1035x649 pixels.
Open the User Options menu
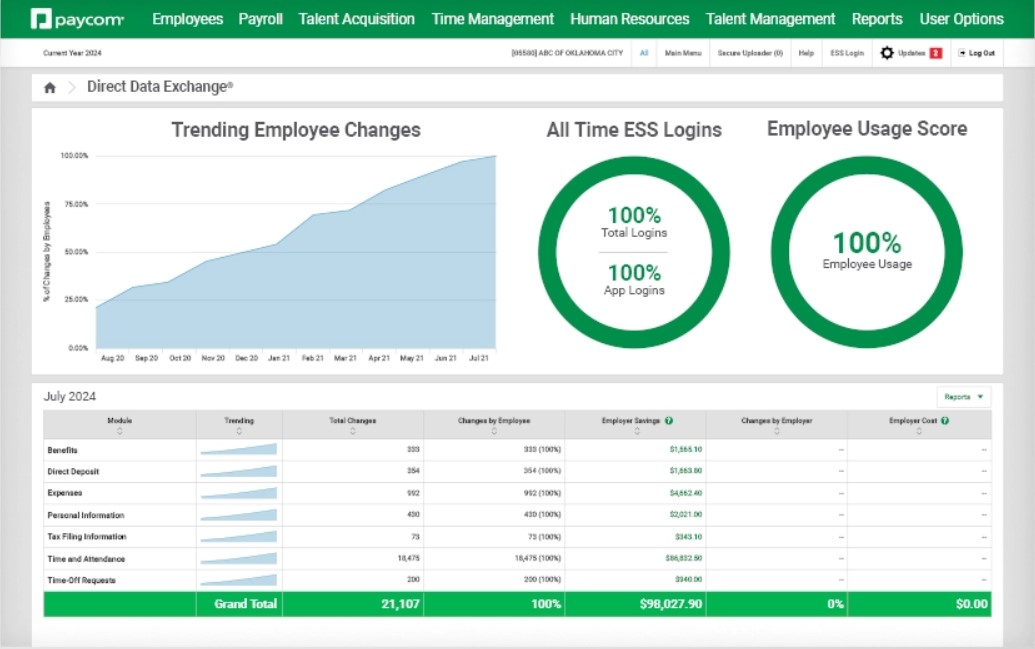pyautogui.click(x=961, y=18)
